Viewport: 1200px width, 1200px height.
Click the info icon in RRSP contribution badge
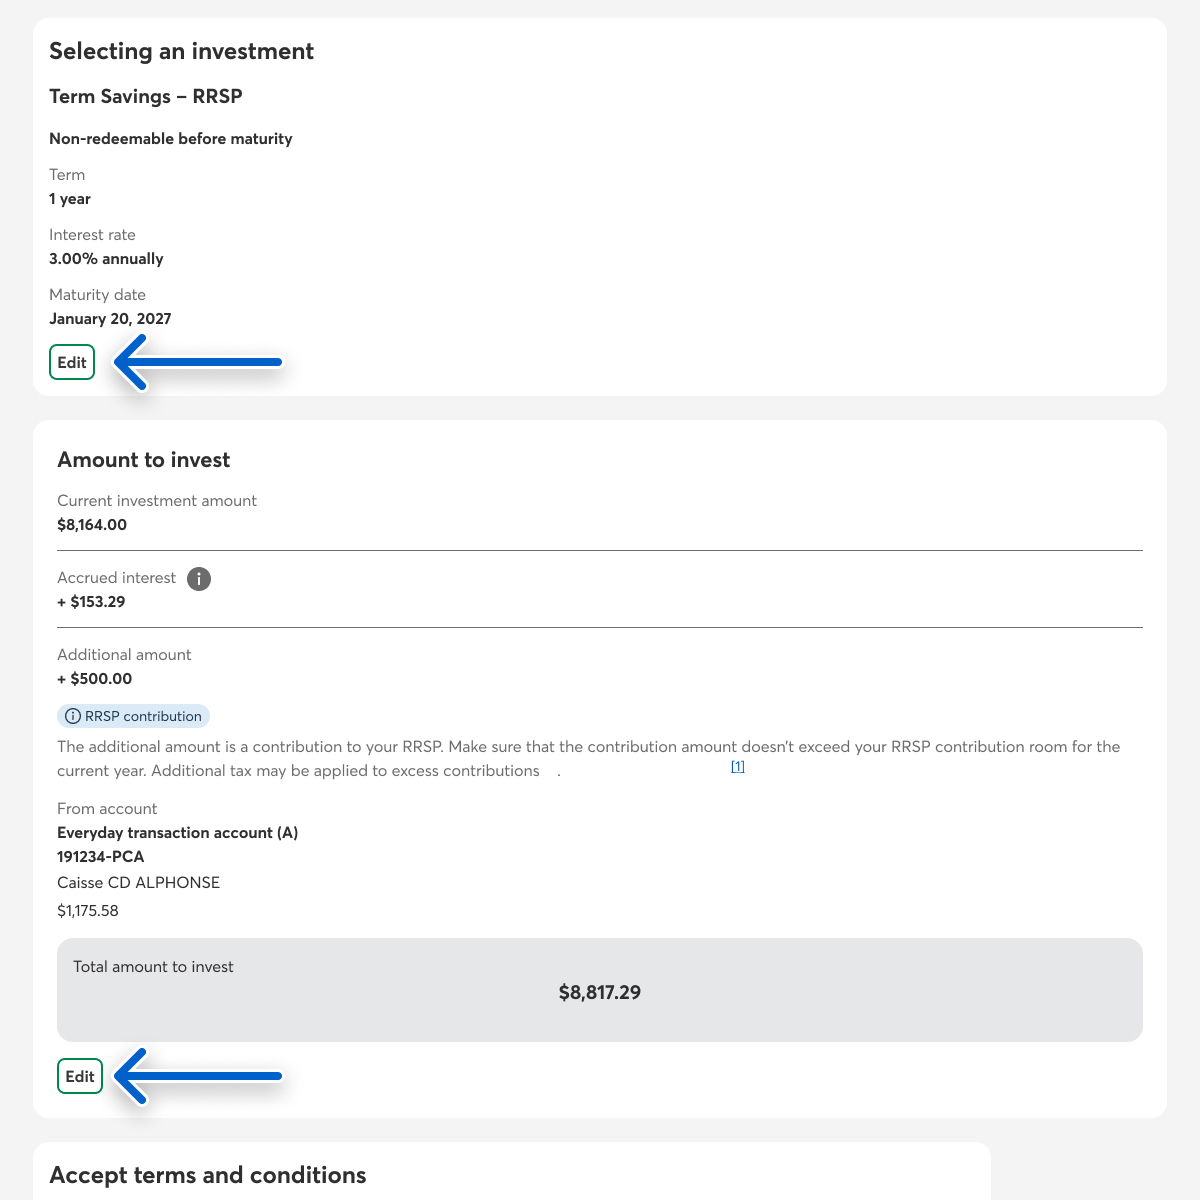73,716
